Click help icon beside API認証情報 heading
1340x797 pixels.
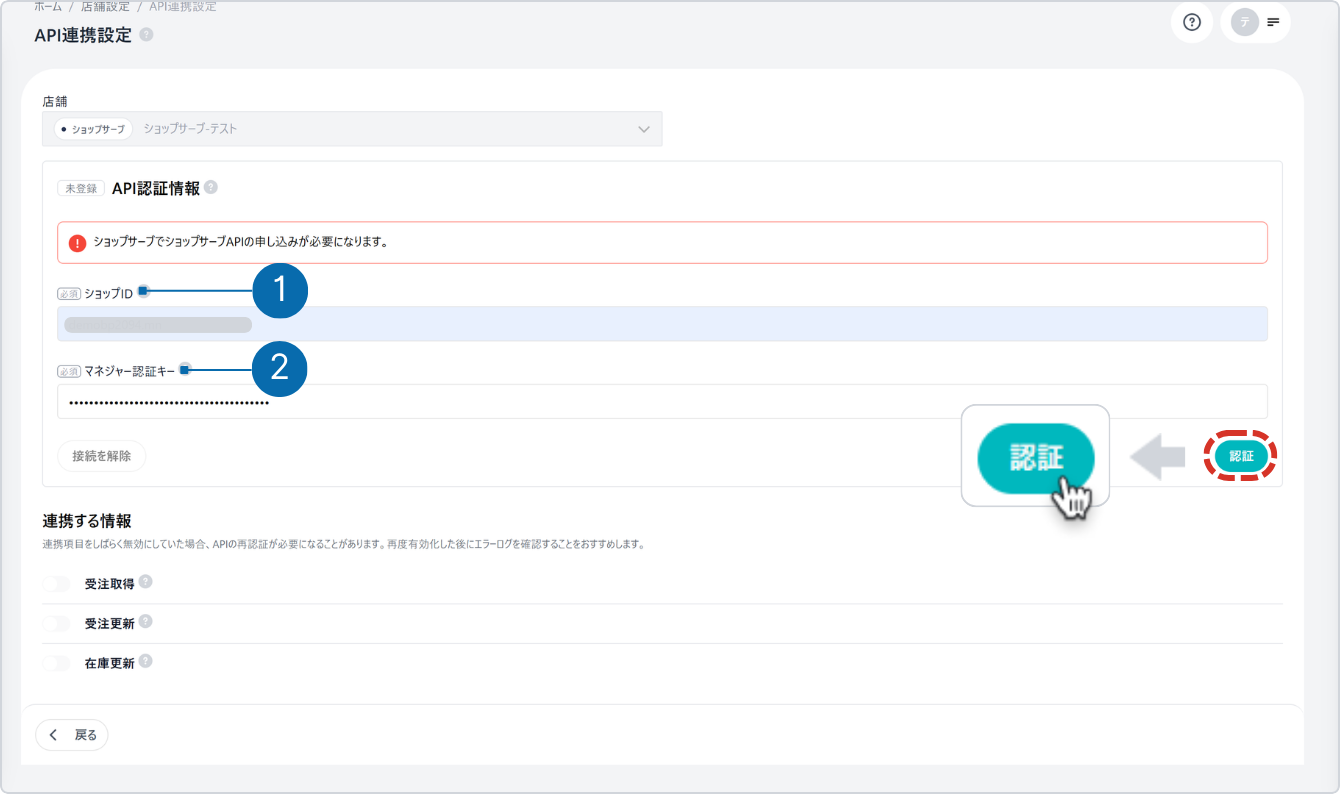pos(211,187)
